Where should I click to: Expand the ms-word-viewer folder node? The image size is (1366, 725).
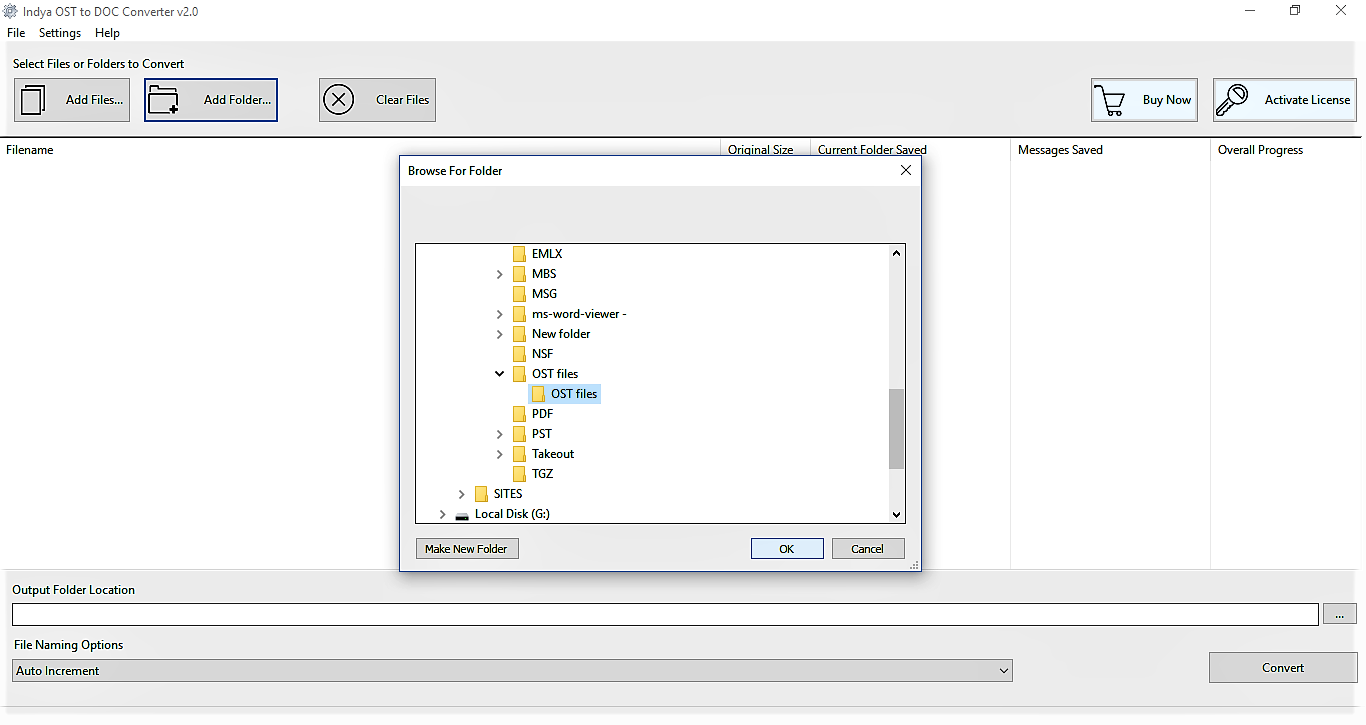click(500, 314)
